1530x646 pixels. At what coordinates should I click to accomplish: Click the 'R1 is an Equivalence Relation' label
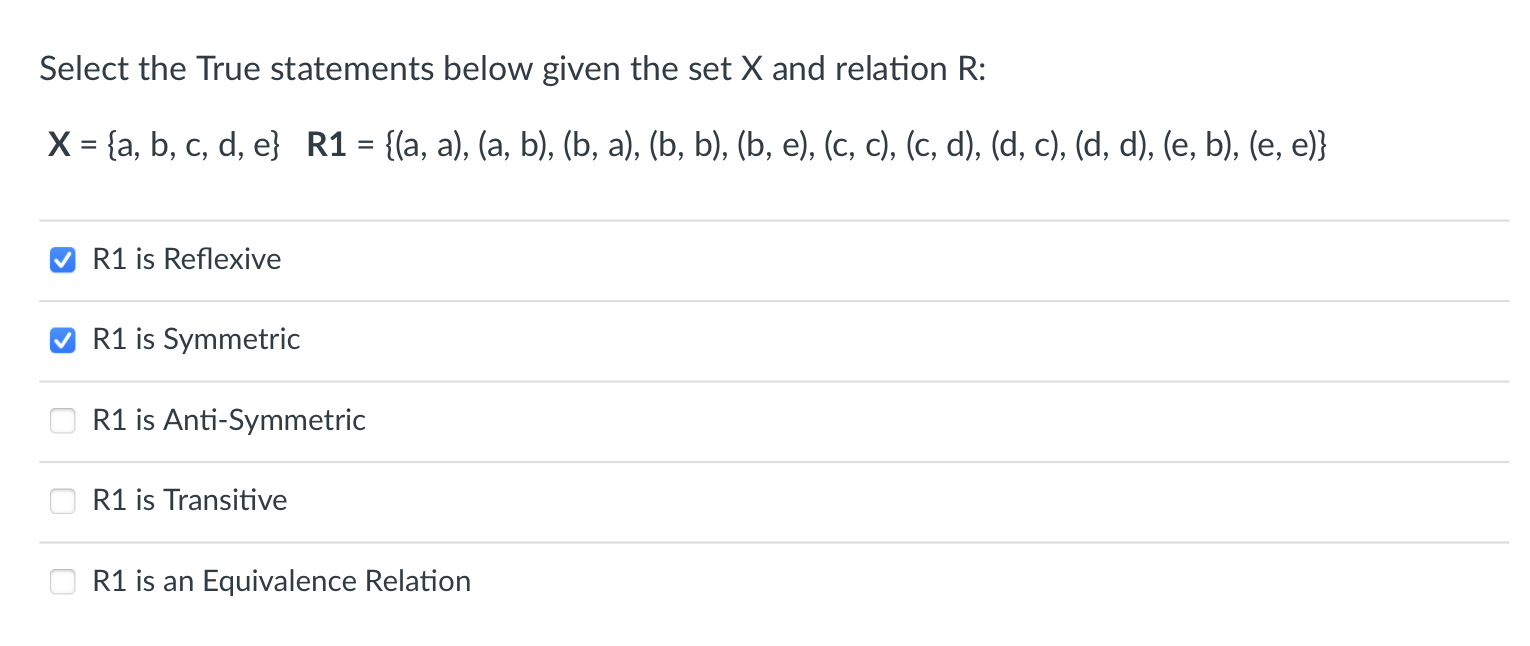(x=281, y=581)
